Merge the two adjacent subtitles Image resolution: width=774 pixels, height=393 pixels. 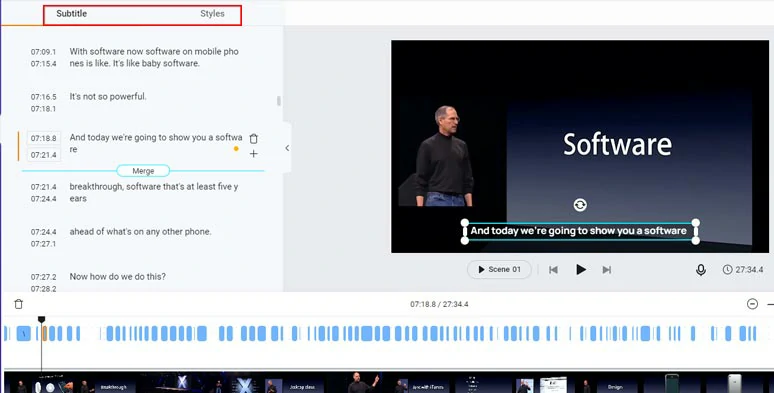pyautogui.click(x=143, y=171)
